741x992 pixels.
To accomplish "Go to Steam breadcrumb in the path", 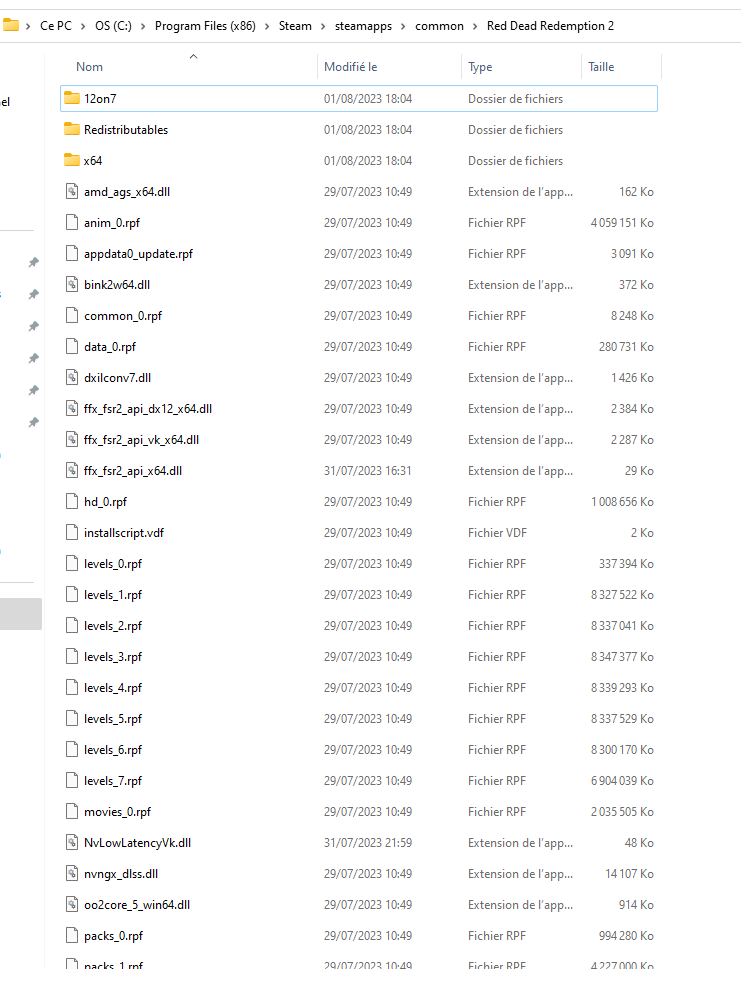I will [295, 26].
